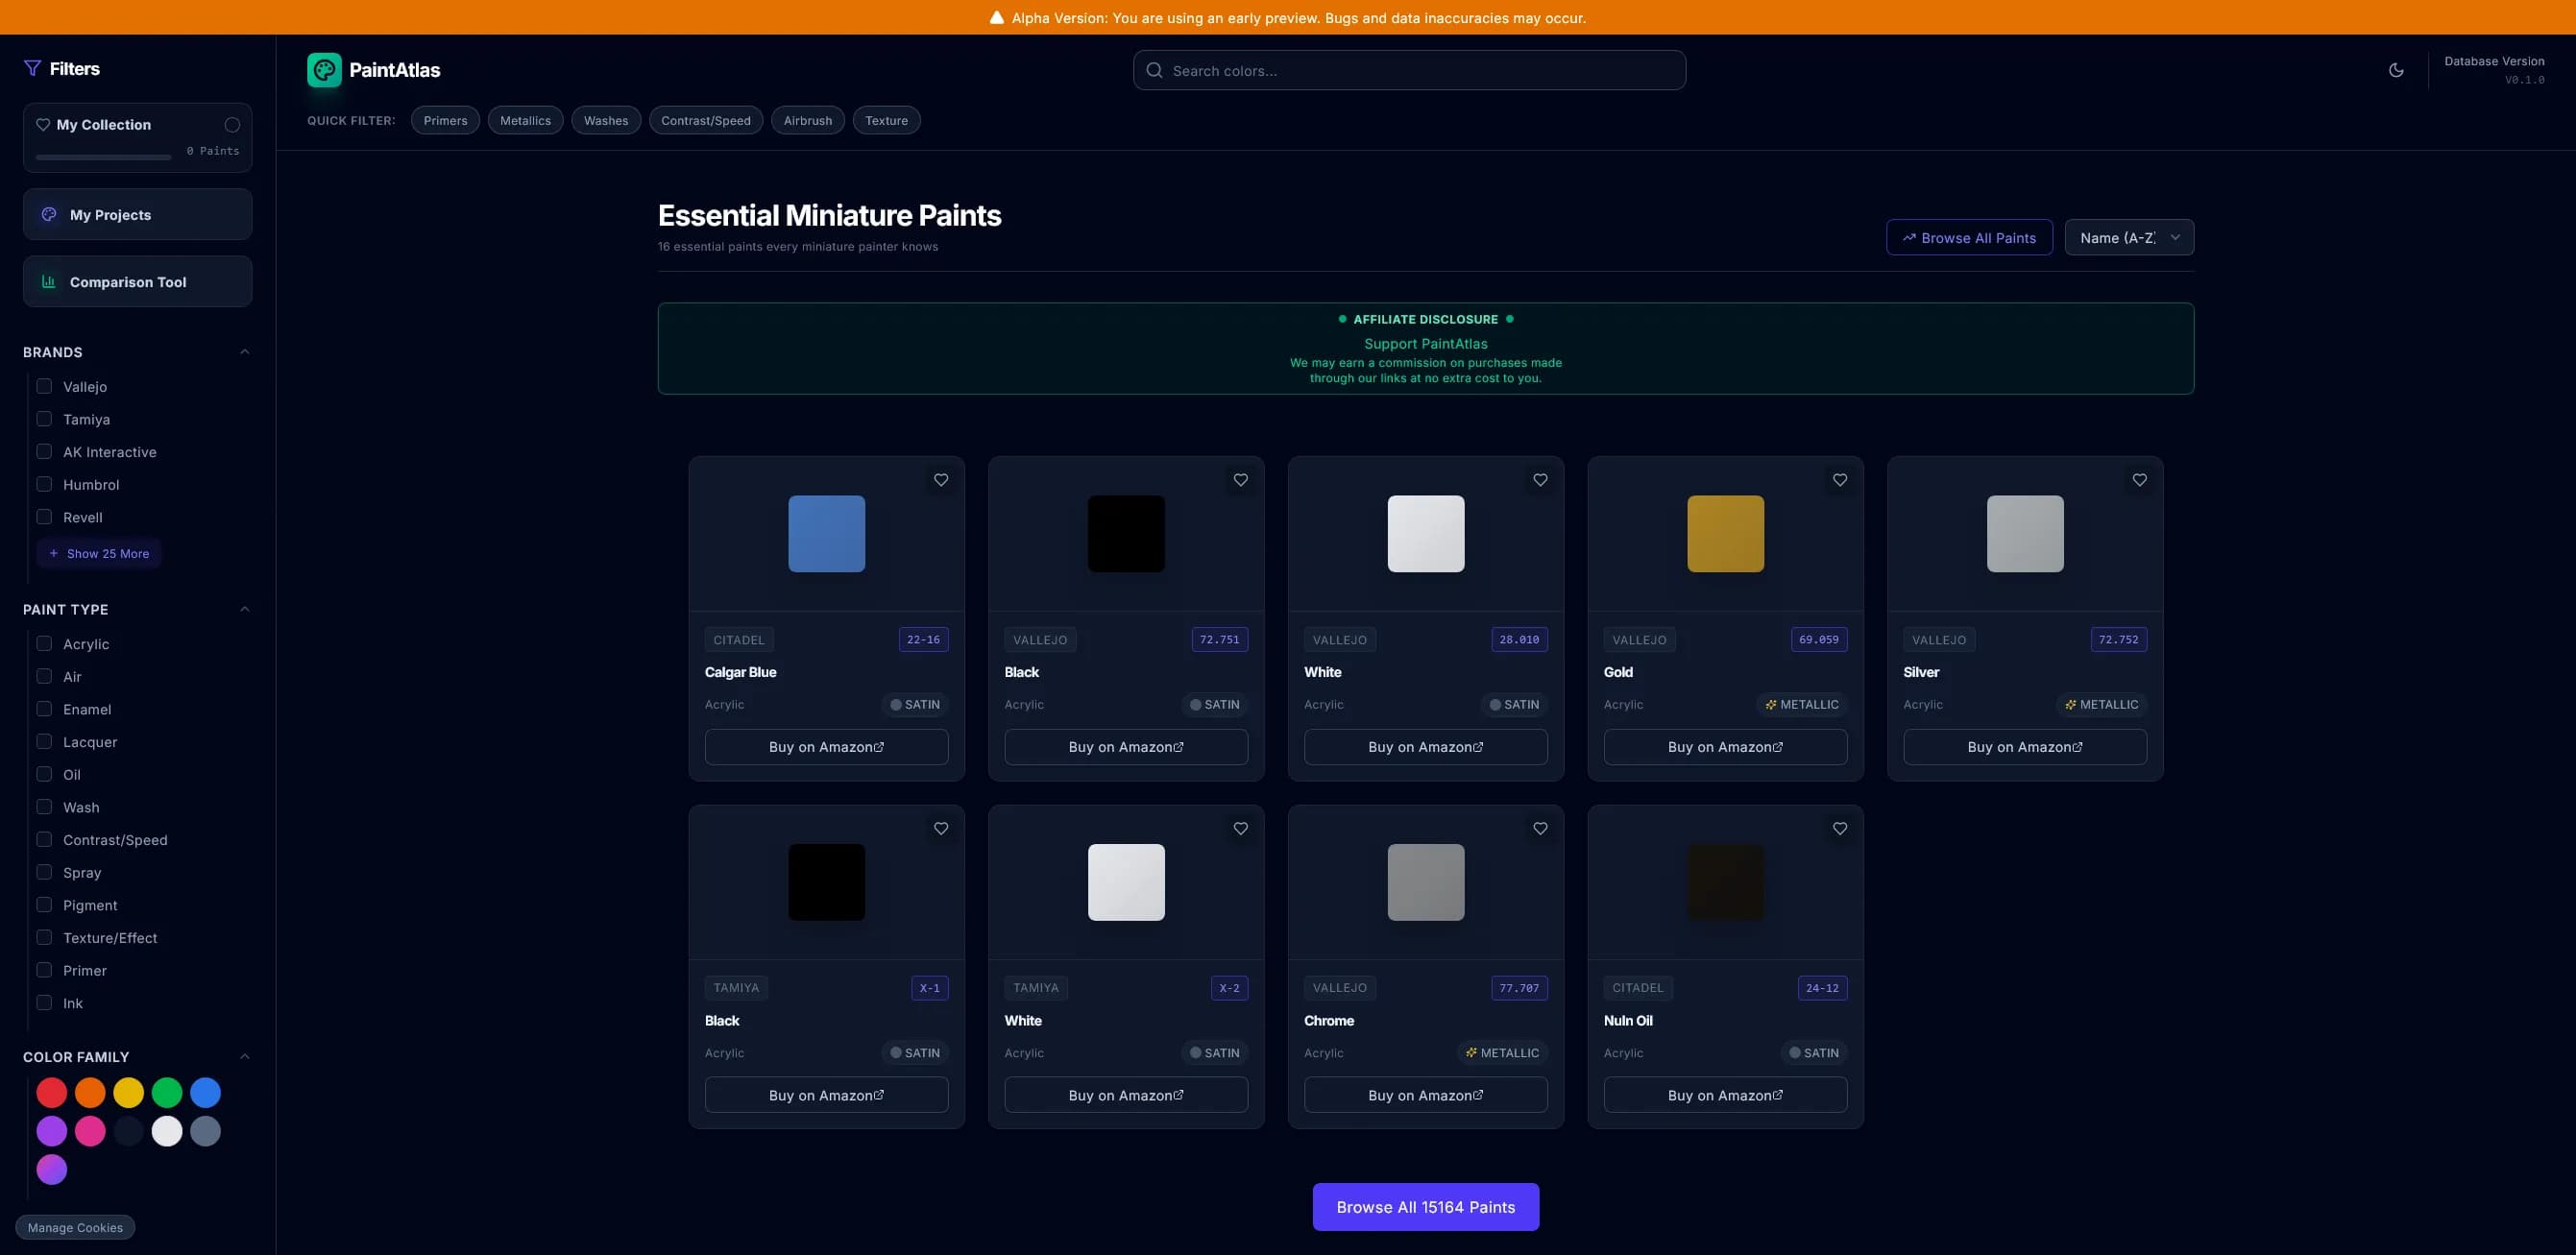Open the Name (A-Z) sort dropdown
Screen dimensions: 2576x1255
point(2129,237)
